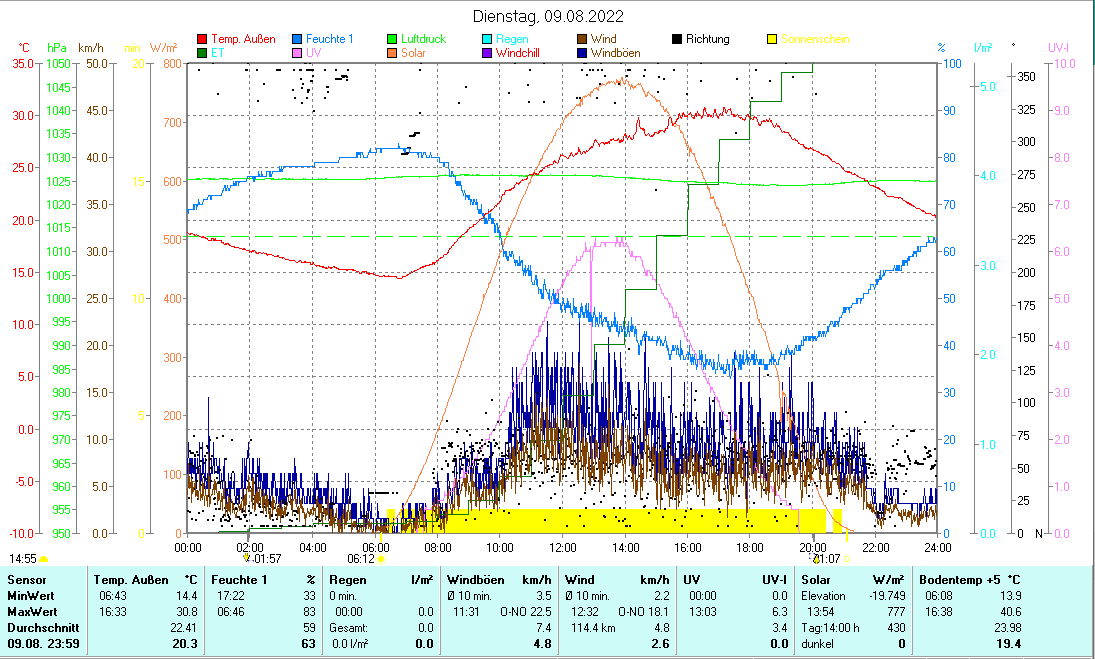1095x659 pixels.
Task: Click the W/m² axis unit label at top
Action: tap(163, 48)
